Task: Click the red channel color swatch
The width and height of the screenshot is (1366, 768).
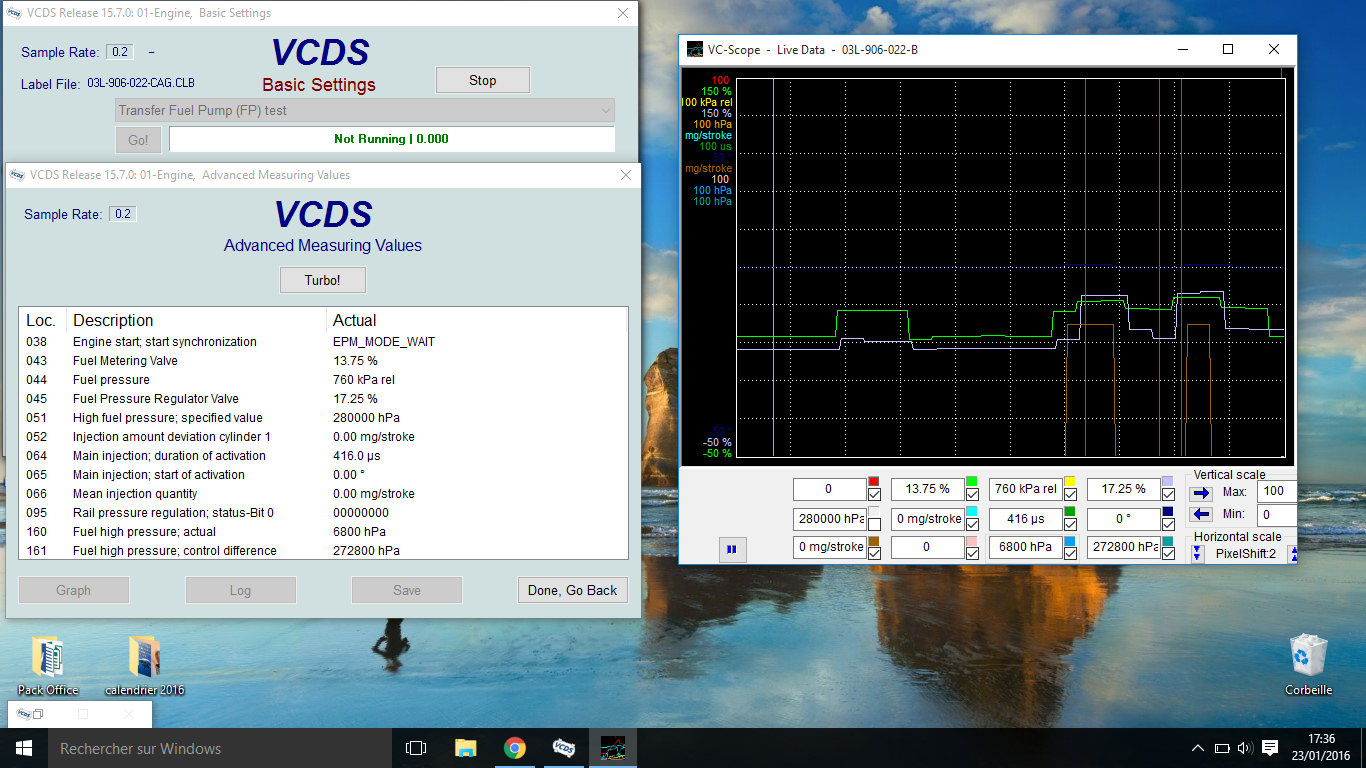Action: 874,482
